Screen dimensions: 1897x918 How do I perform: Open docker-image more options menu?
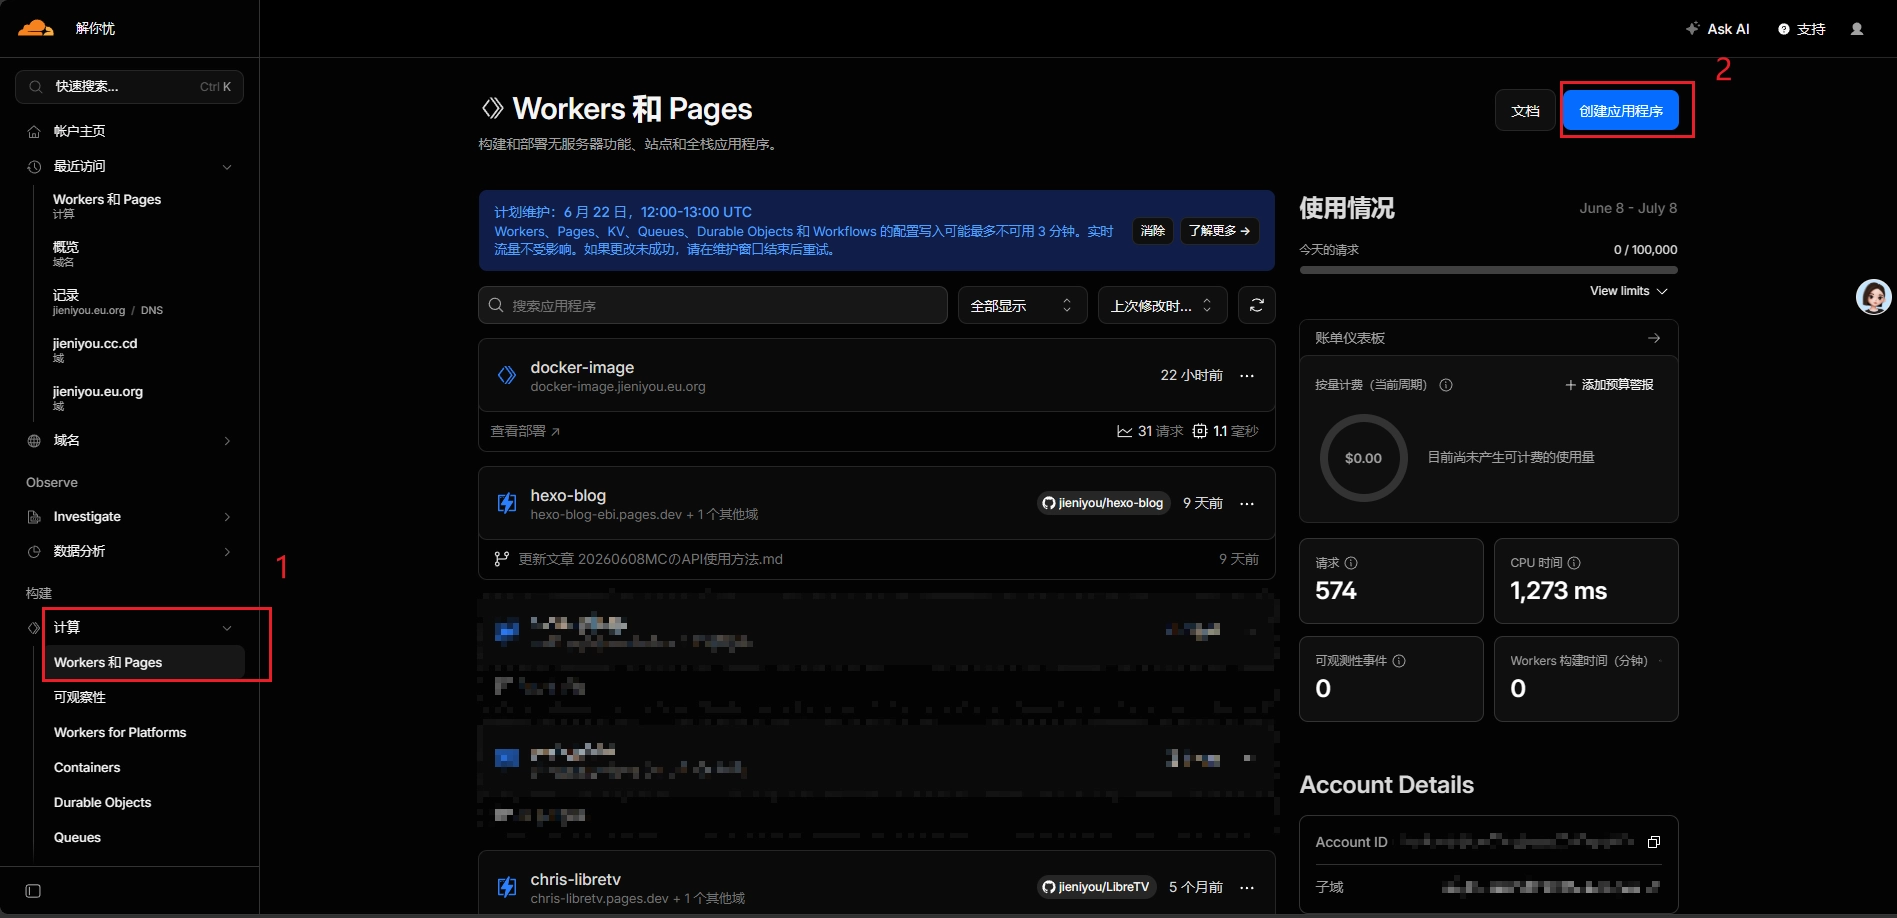tap(1247, 376)
